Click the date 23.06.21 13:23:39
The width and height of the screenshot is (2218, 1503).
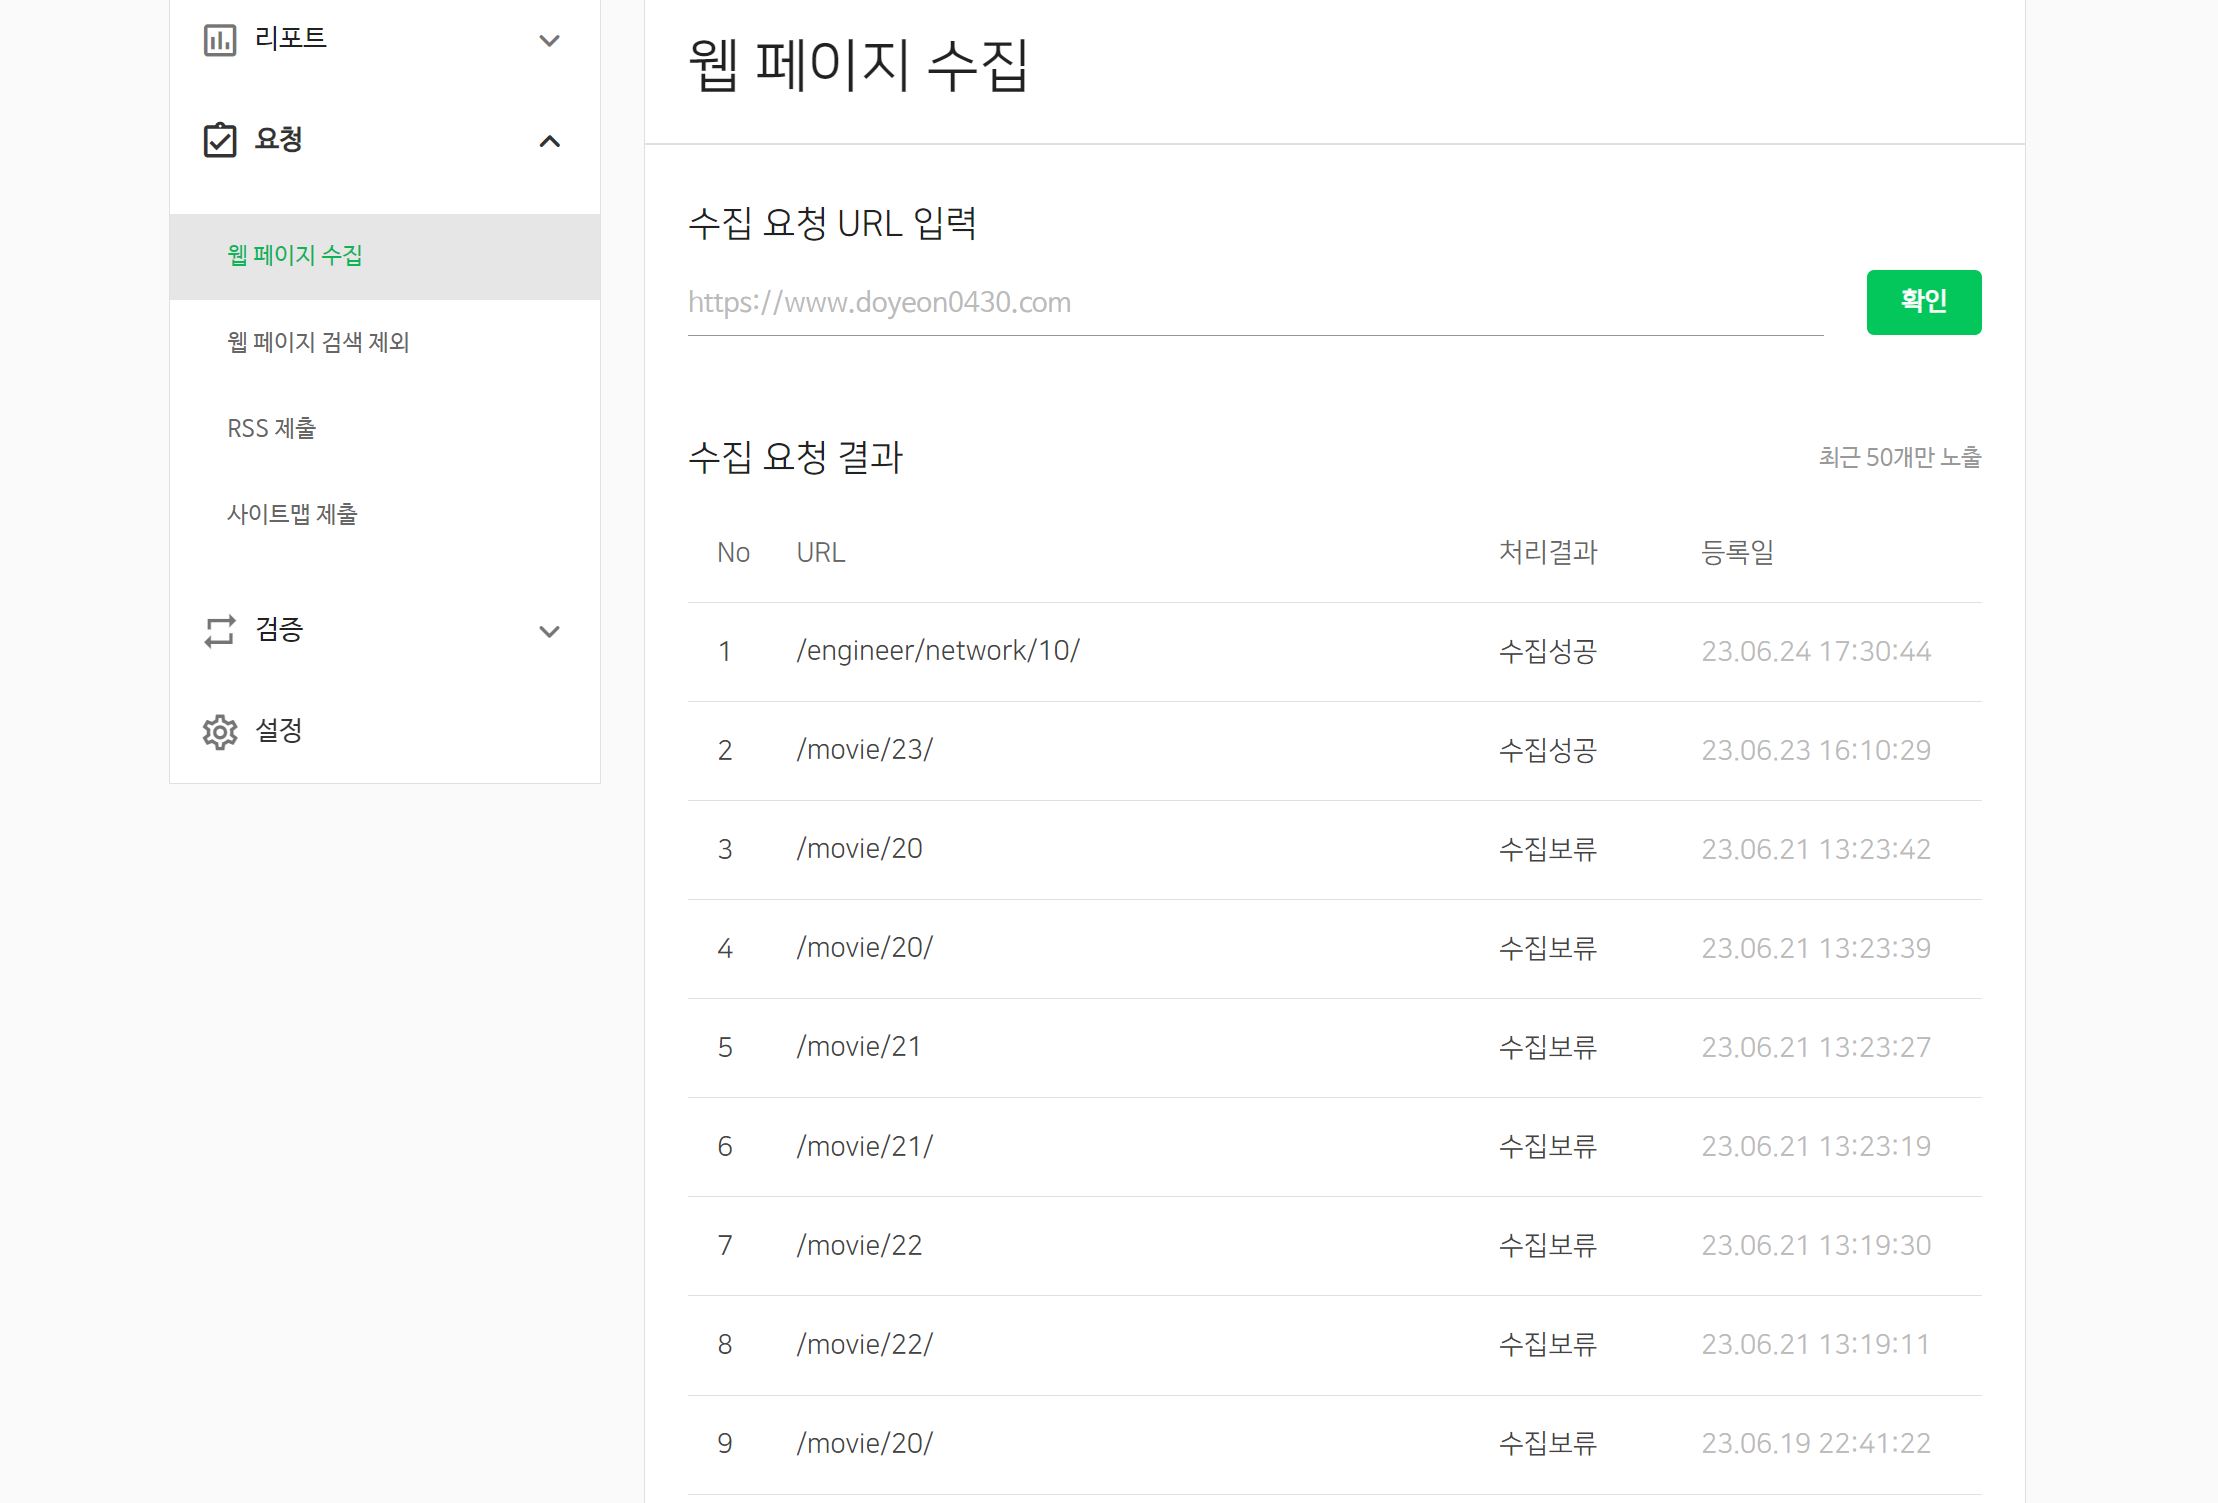[1816, 948]
